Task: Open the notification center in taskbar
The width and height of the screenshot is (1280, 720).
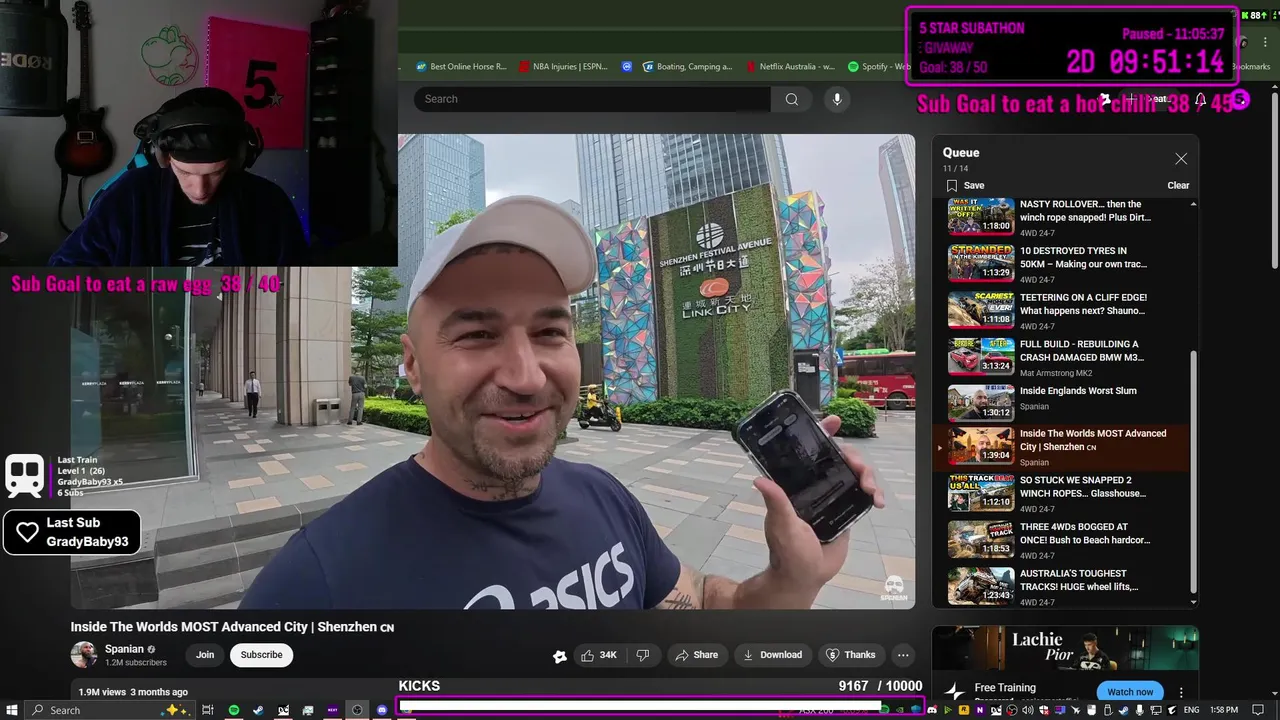Action: click(x=1260, y=710)
